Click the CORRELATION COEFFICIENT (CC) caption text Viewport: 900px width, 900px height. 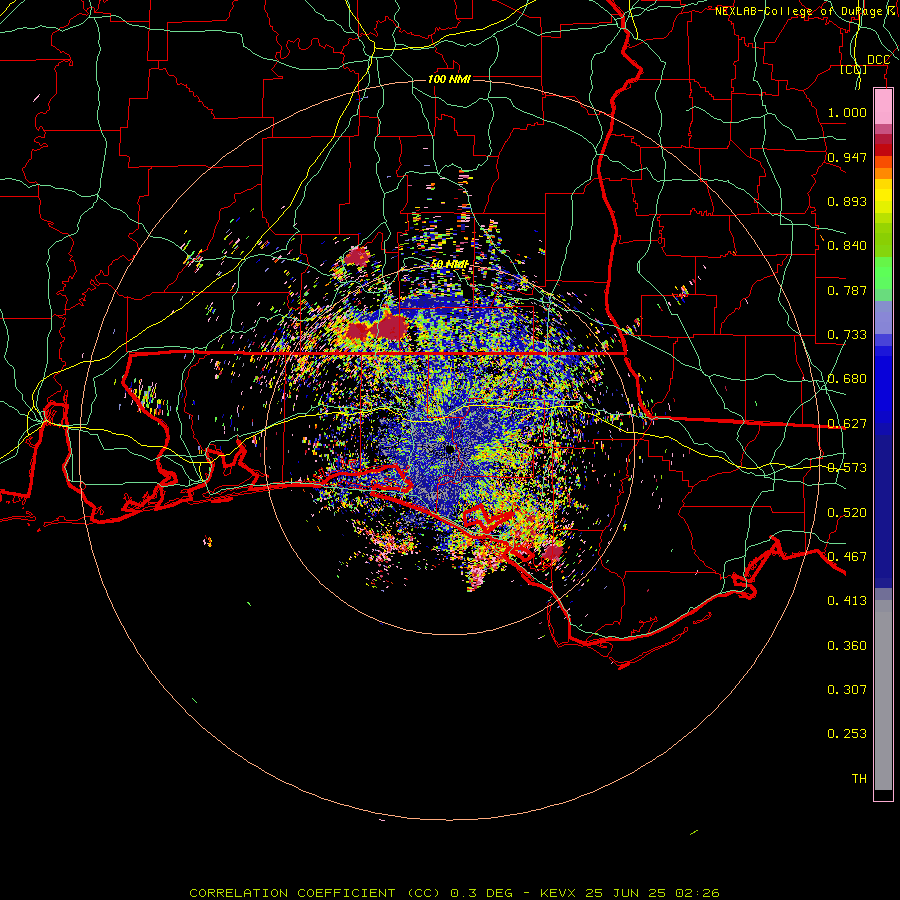[316, 893]
